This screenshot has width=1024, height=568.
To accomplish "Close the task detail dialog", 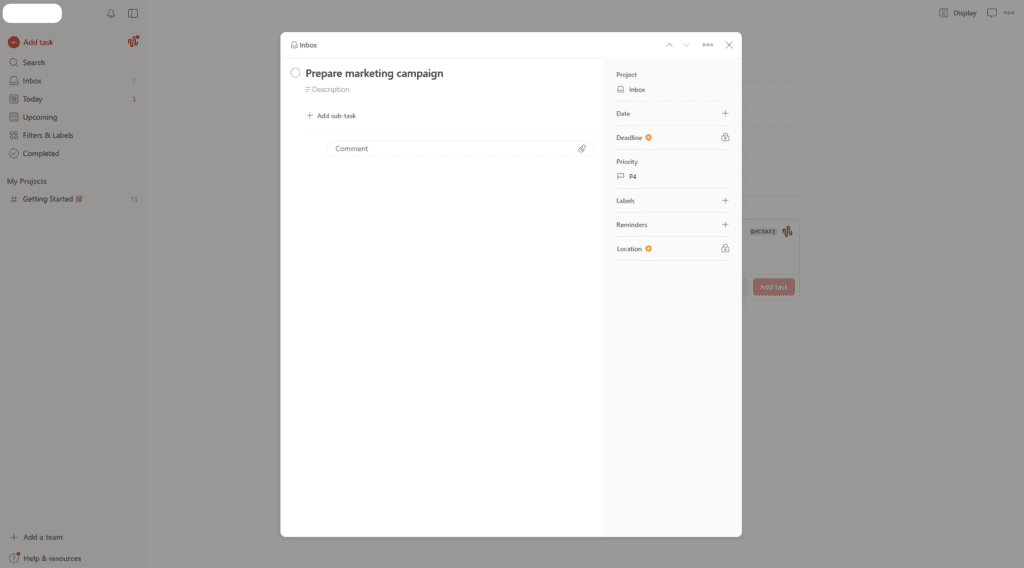I will 729,45.
